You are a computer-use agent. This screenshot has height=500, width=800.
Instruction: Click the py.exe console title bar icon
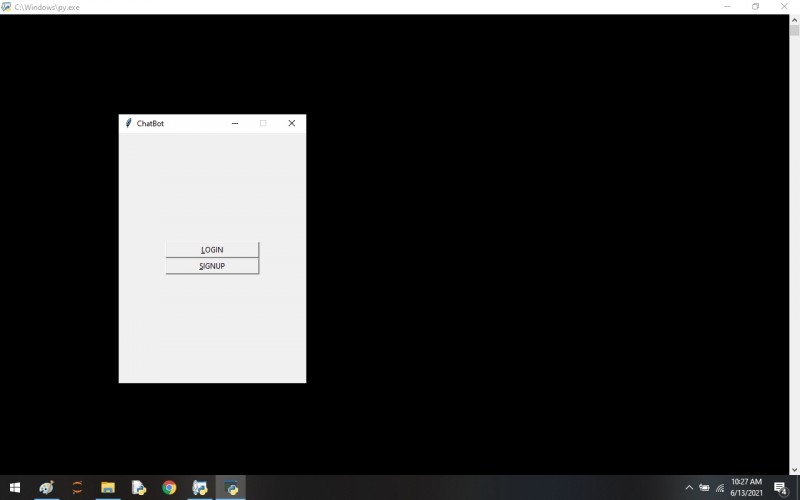(6, 7)
